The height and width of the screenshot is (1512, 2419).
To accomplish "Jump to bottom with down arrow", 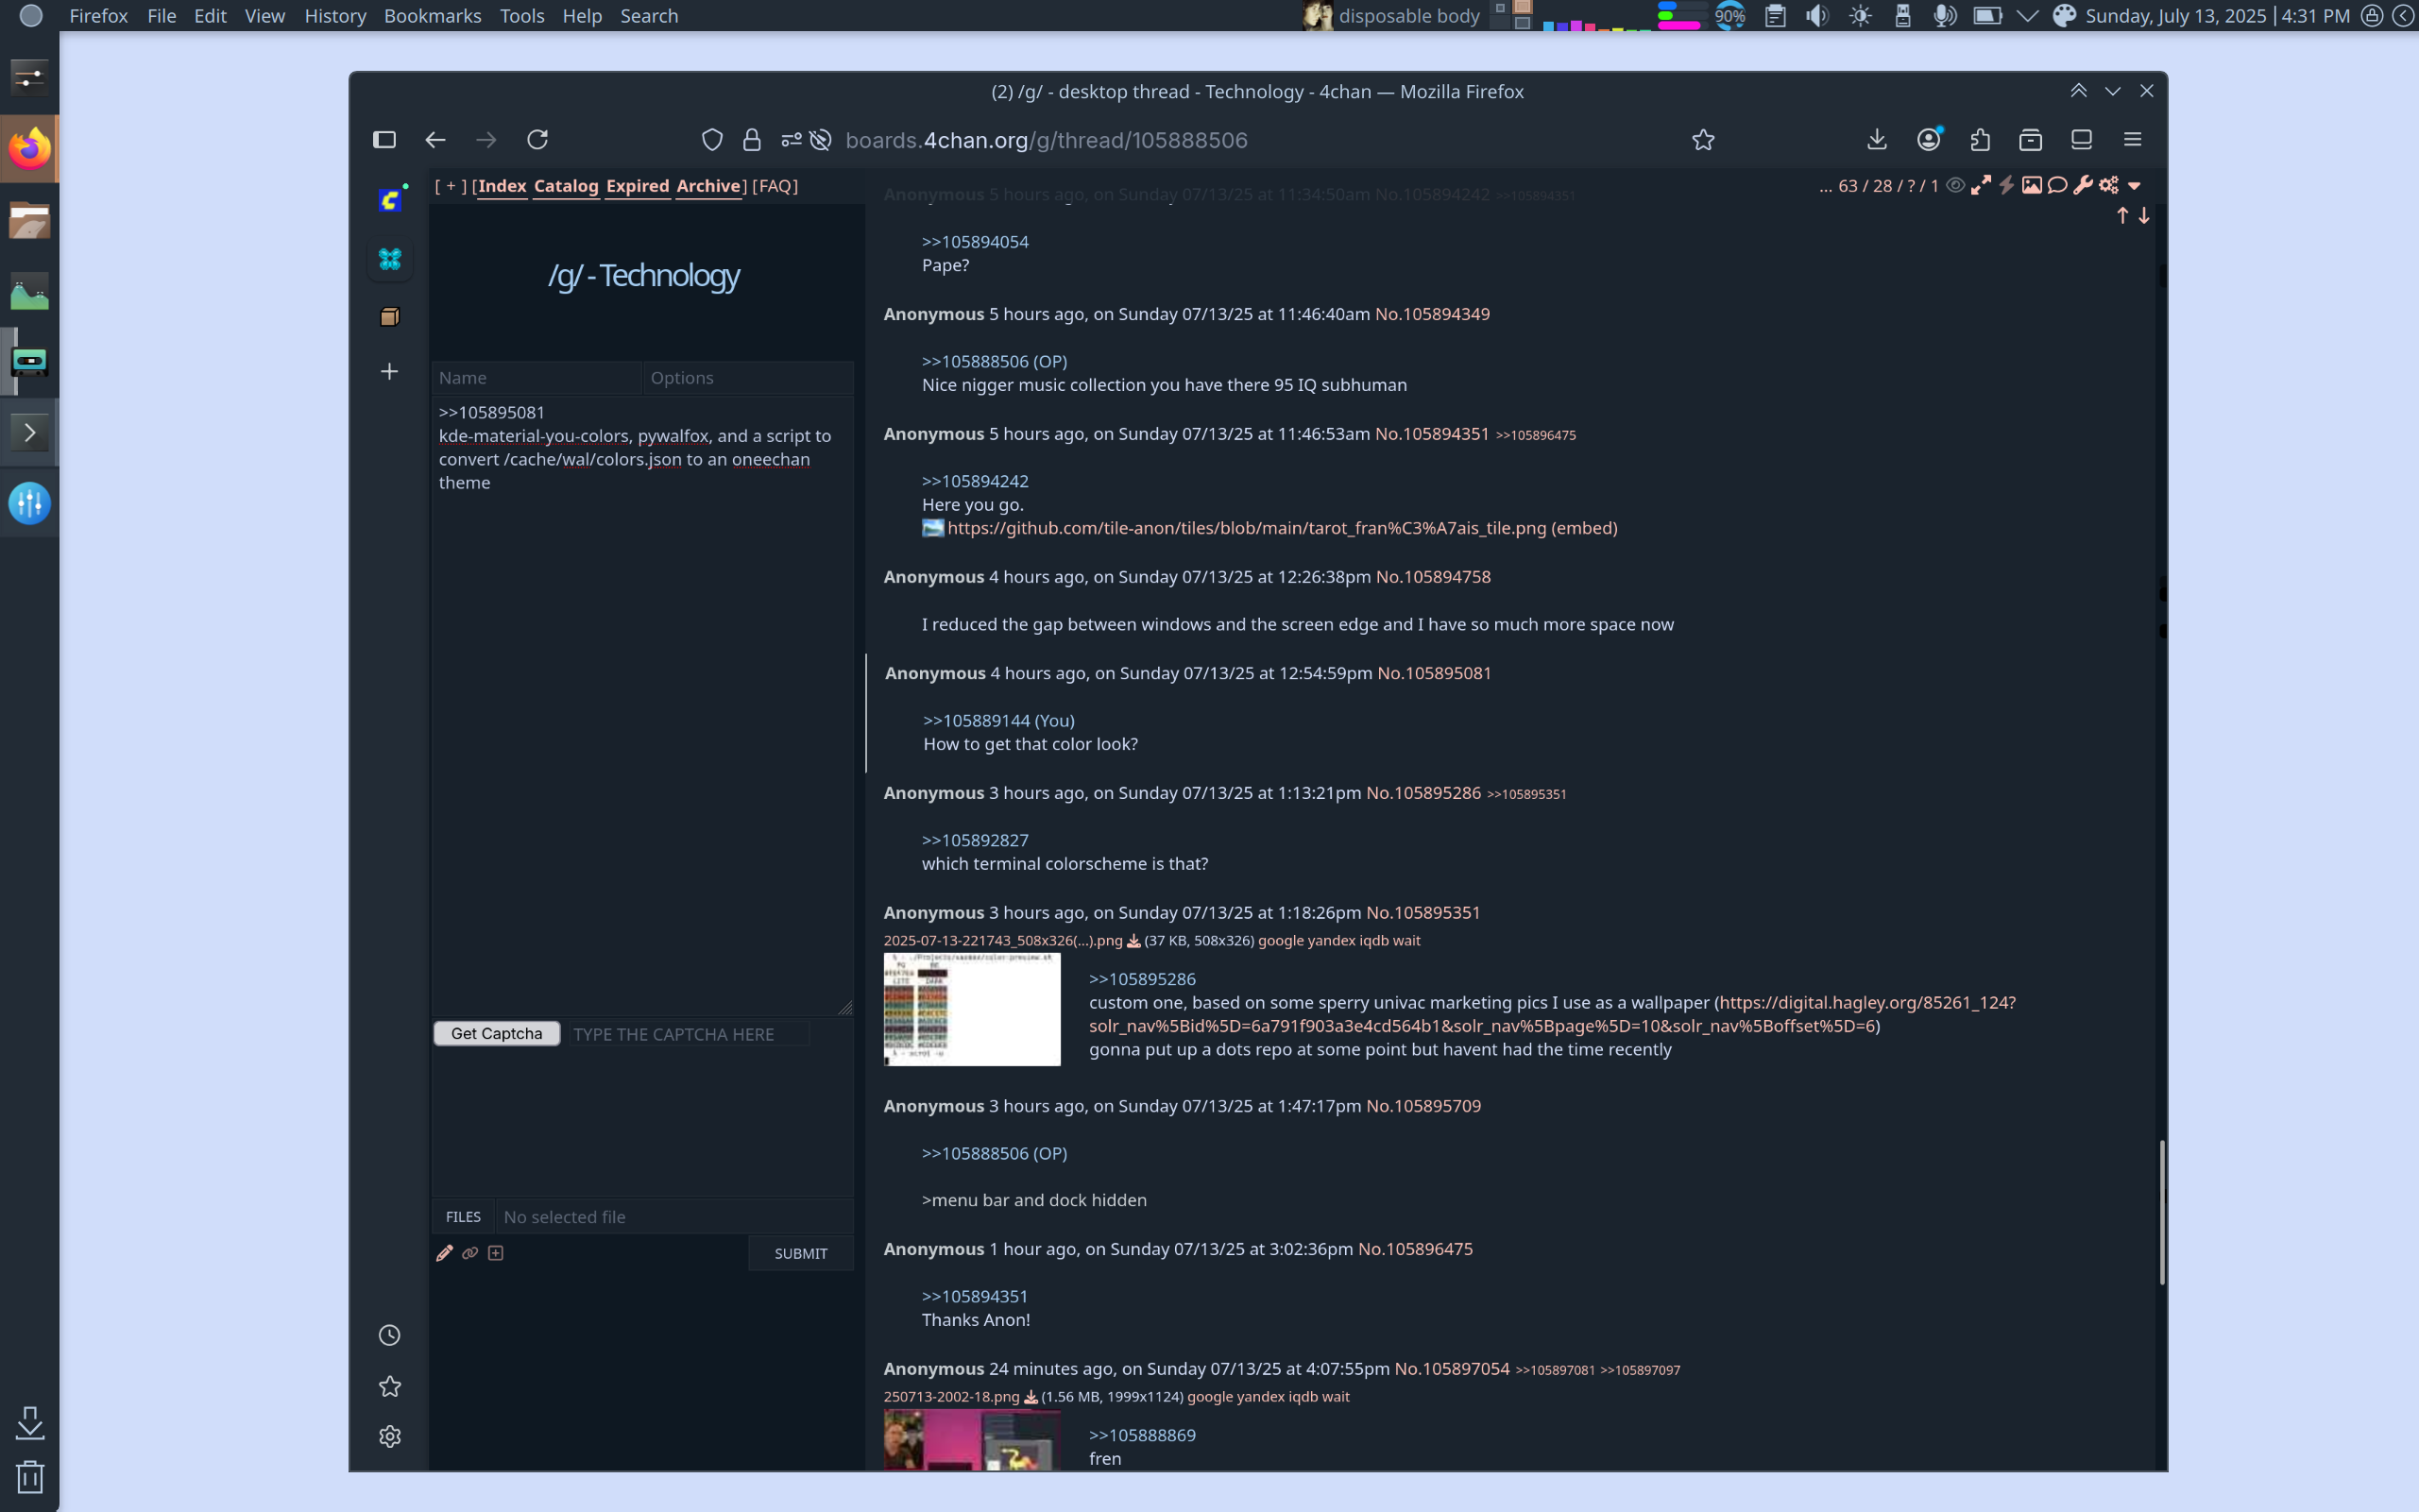I will click(2144, 216).
